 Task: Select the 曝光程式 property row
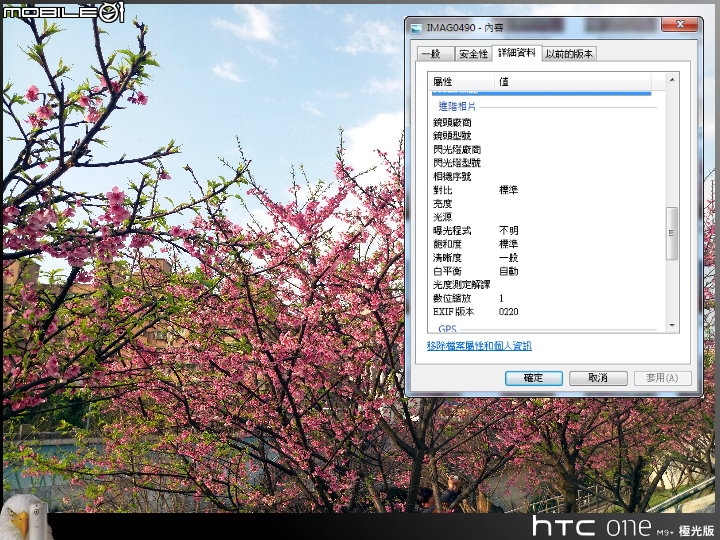[544, 231]
